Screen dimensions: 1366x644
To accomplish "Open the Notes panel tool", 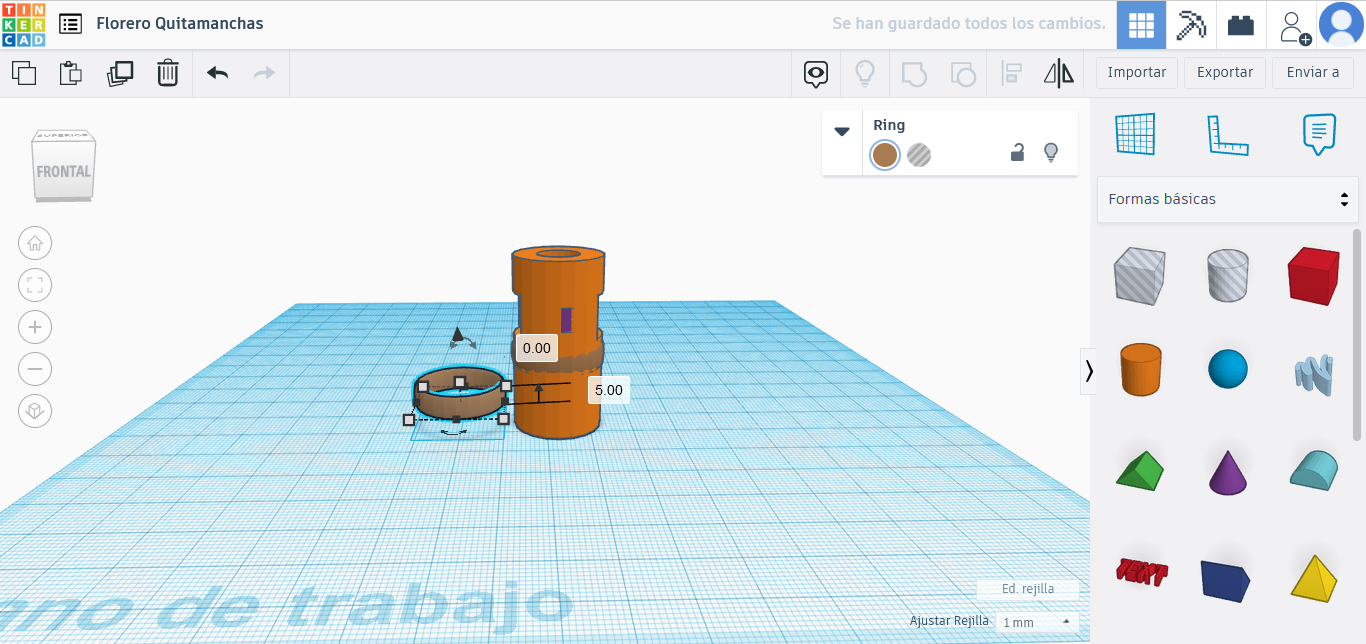I will 1319,134.
